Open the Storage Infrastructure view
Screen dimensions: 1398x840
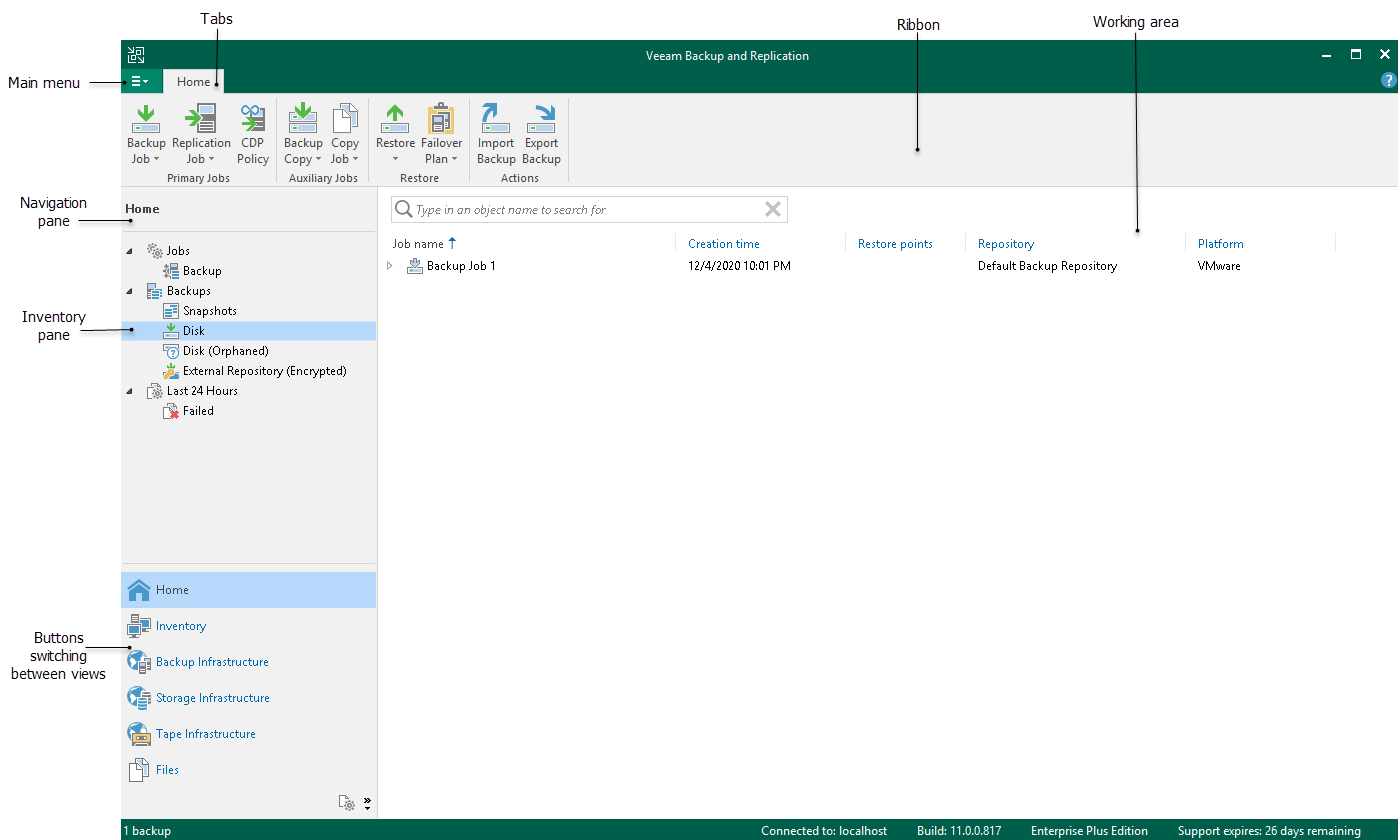point(212,697)
